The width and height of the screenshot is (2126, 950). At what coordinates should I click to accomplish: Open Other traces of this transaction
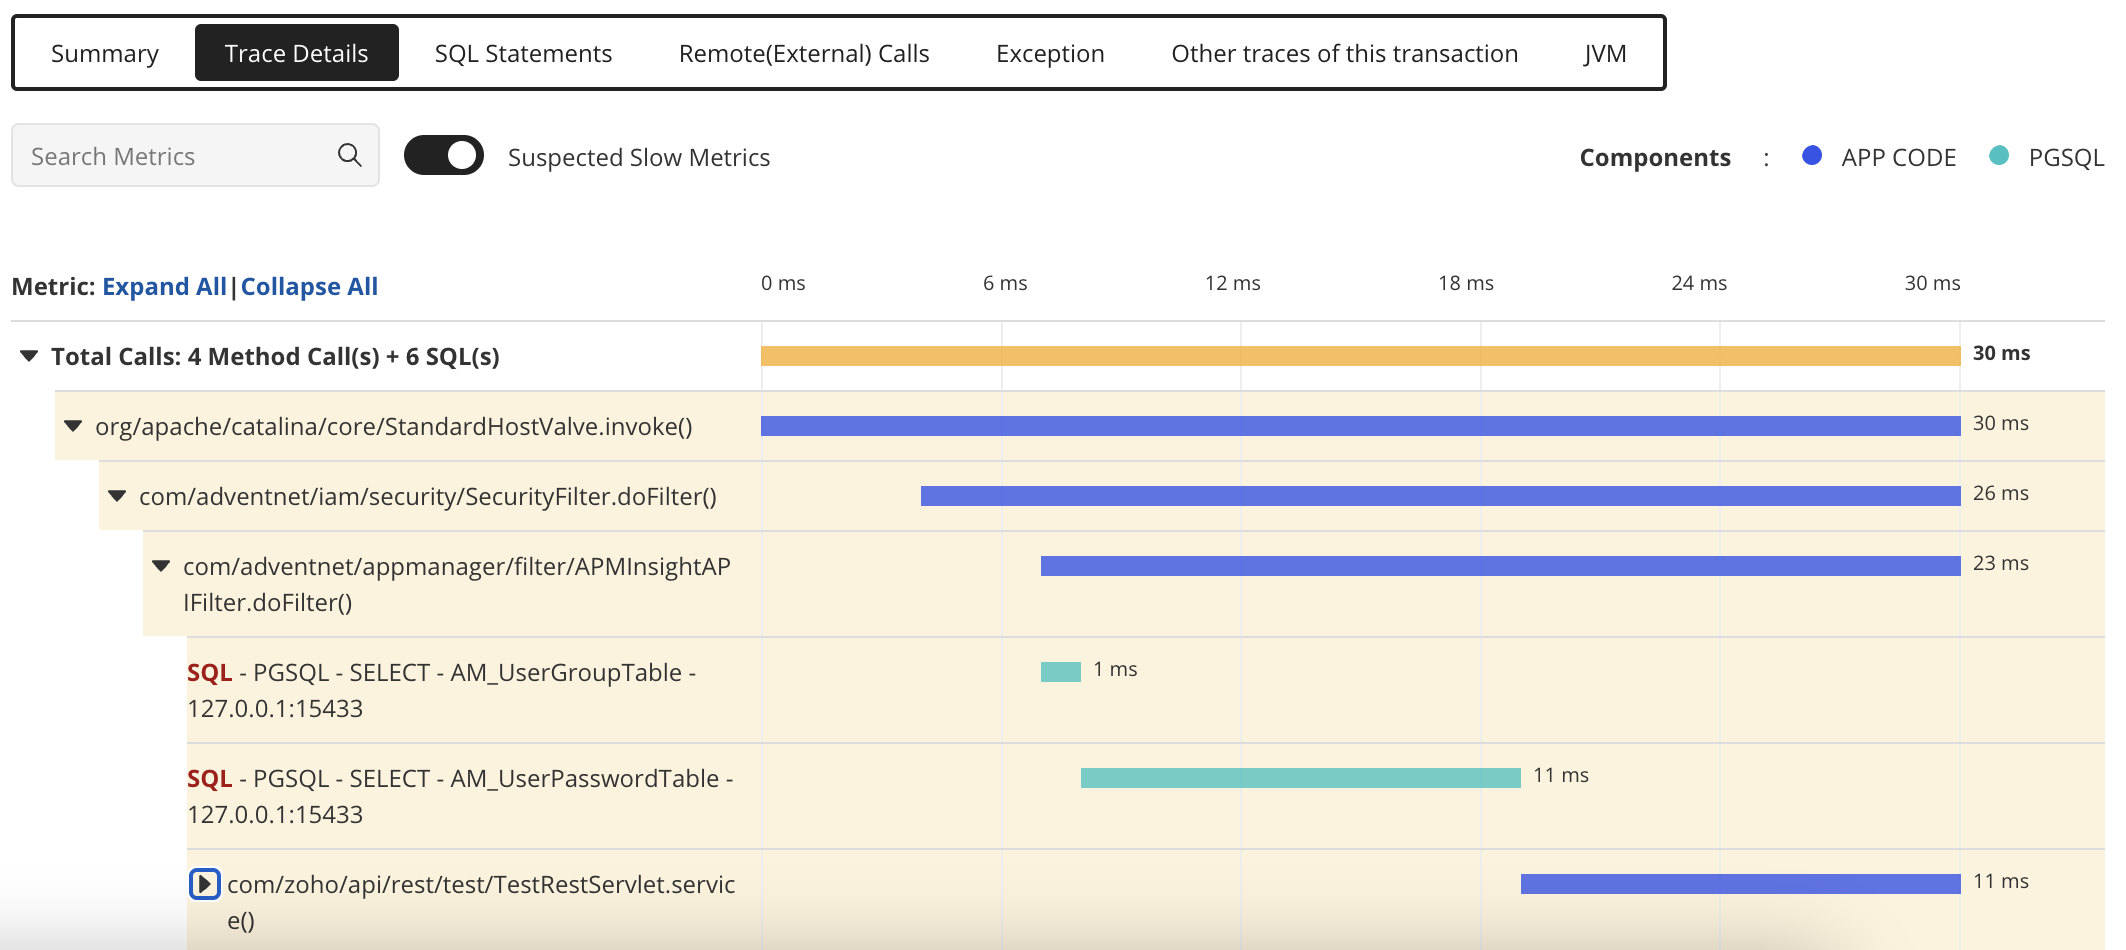[x=1344, y=52]
